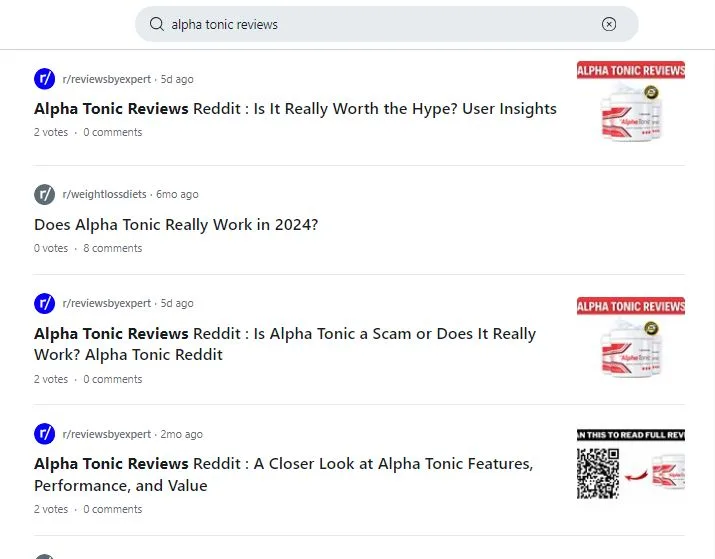Click the magnifier search icon
715x559 pixels.
tap(156, 24)
